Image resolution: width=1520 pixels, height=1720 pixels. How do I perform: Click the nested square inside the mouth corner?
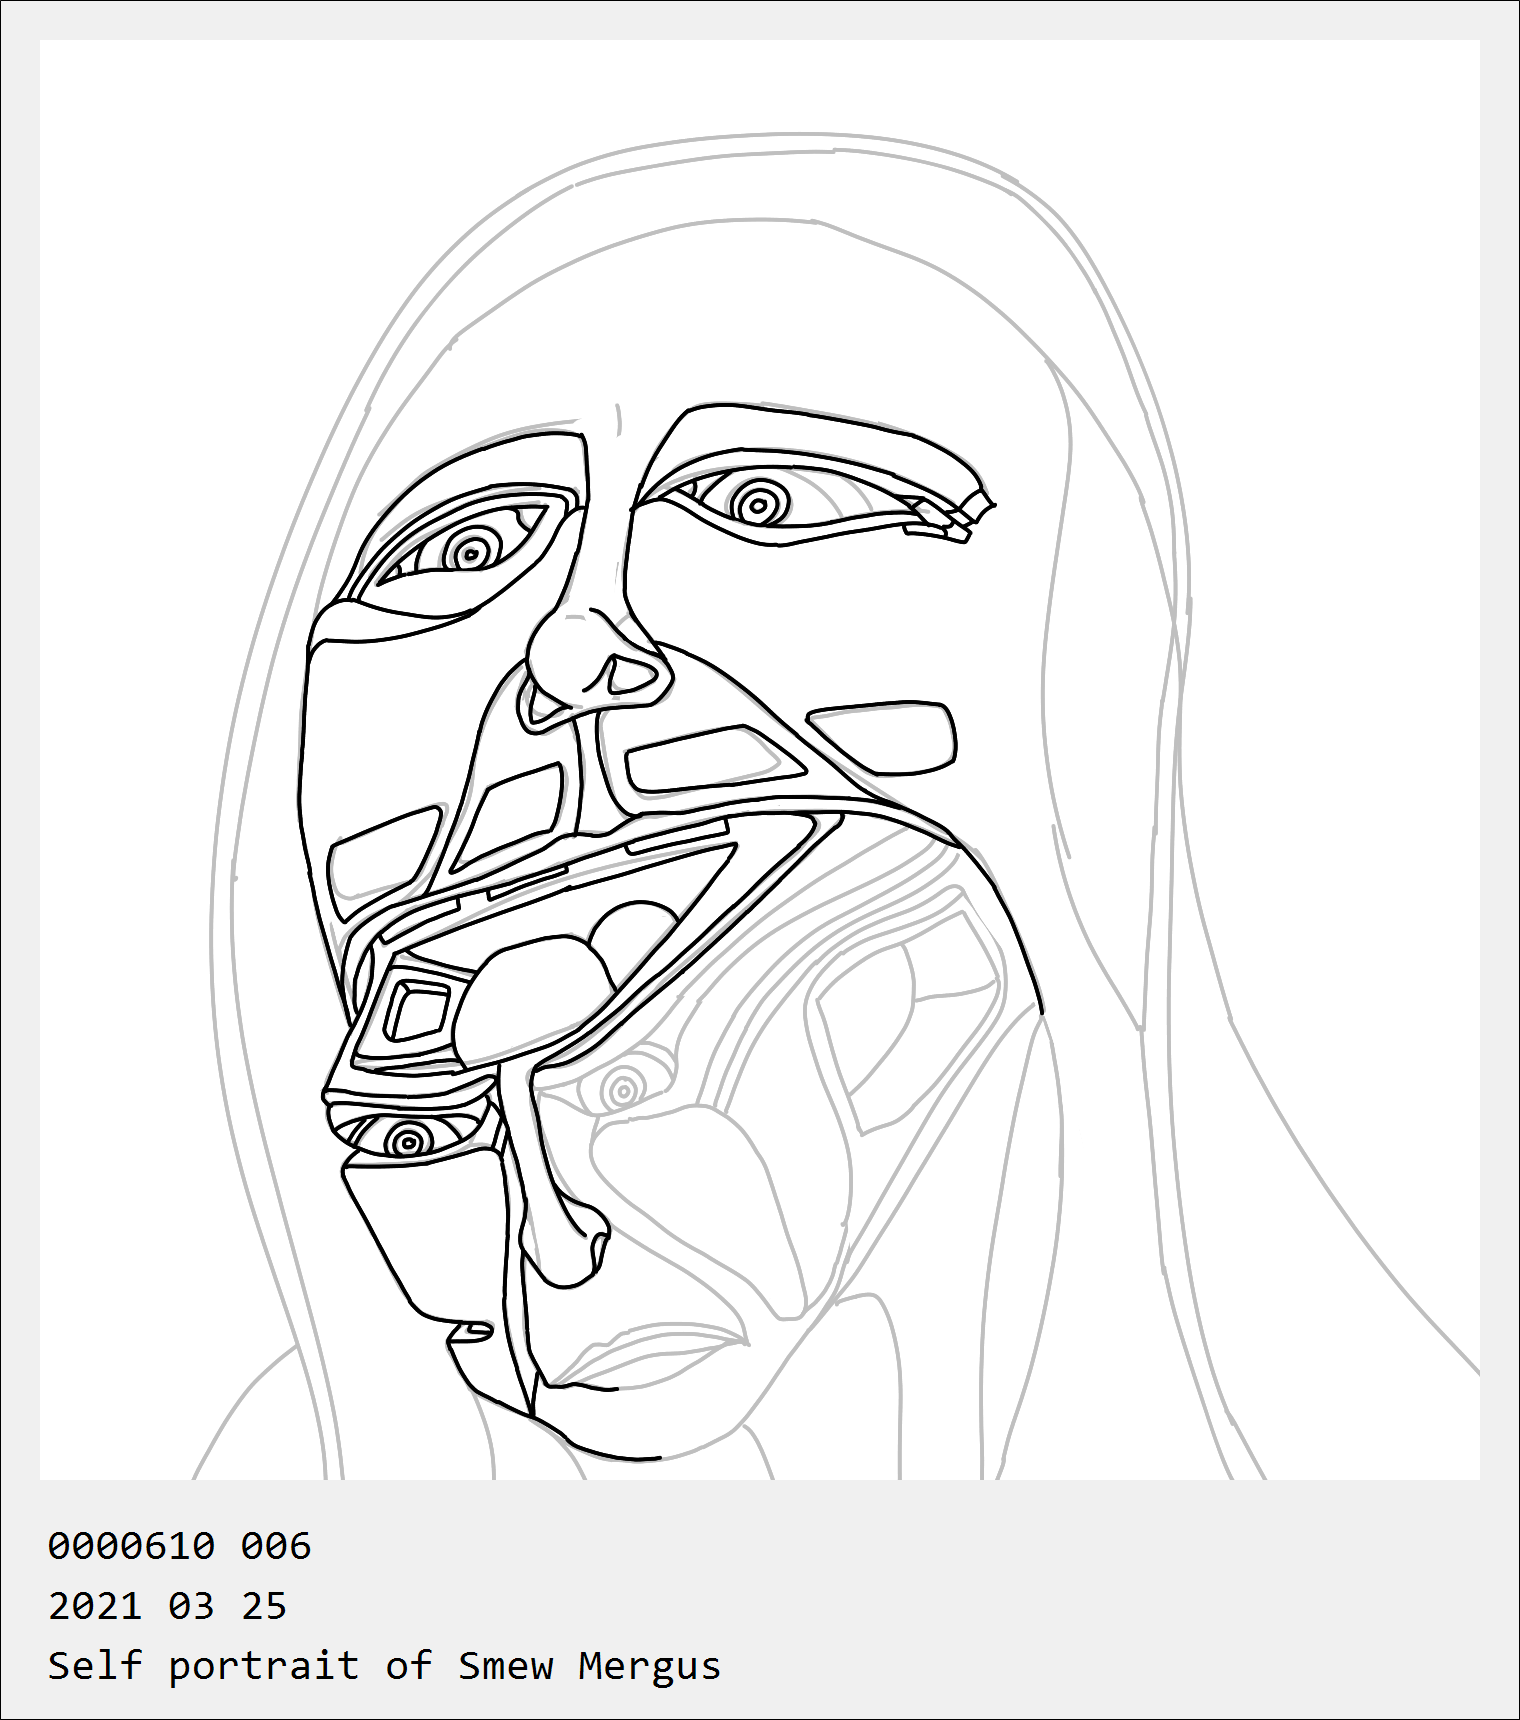point(418,1011)
